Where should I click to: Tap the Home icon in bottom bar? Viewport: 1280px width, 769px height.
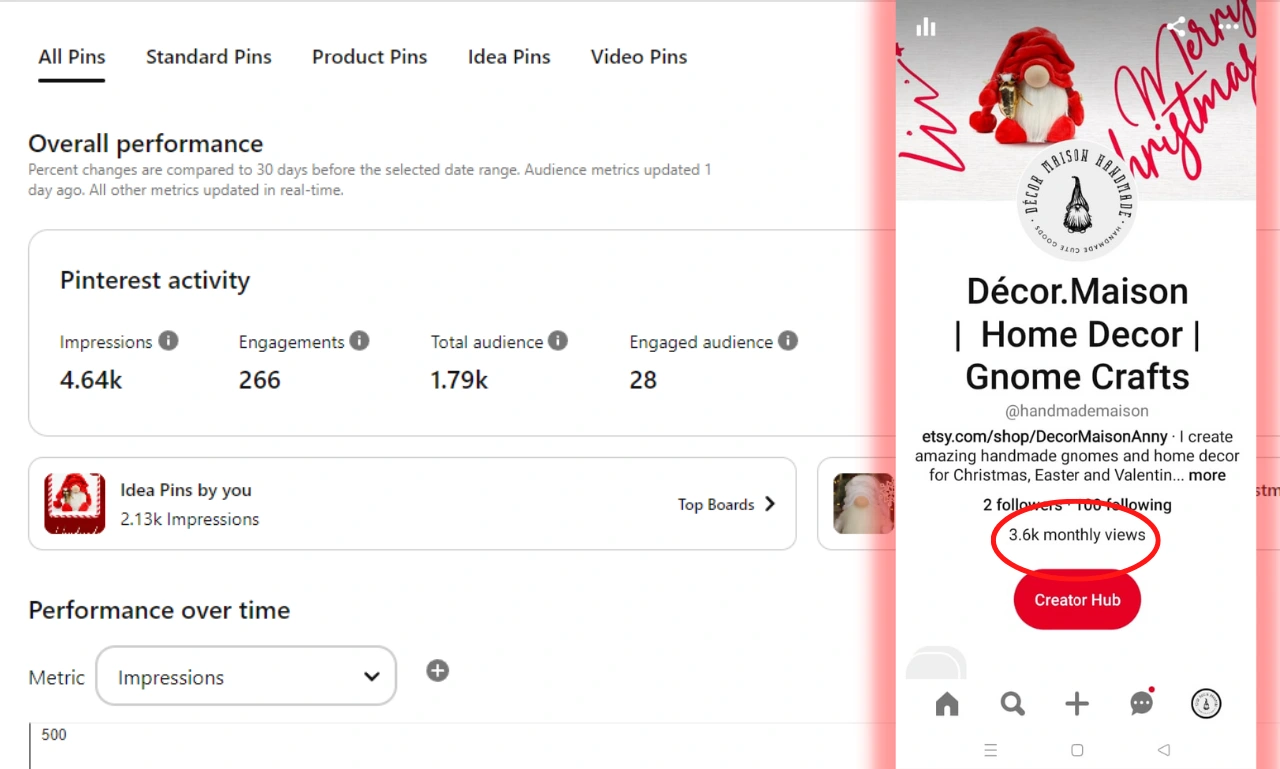click(947, 704)
